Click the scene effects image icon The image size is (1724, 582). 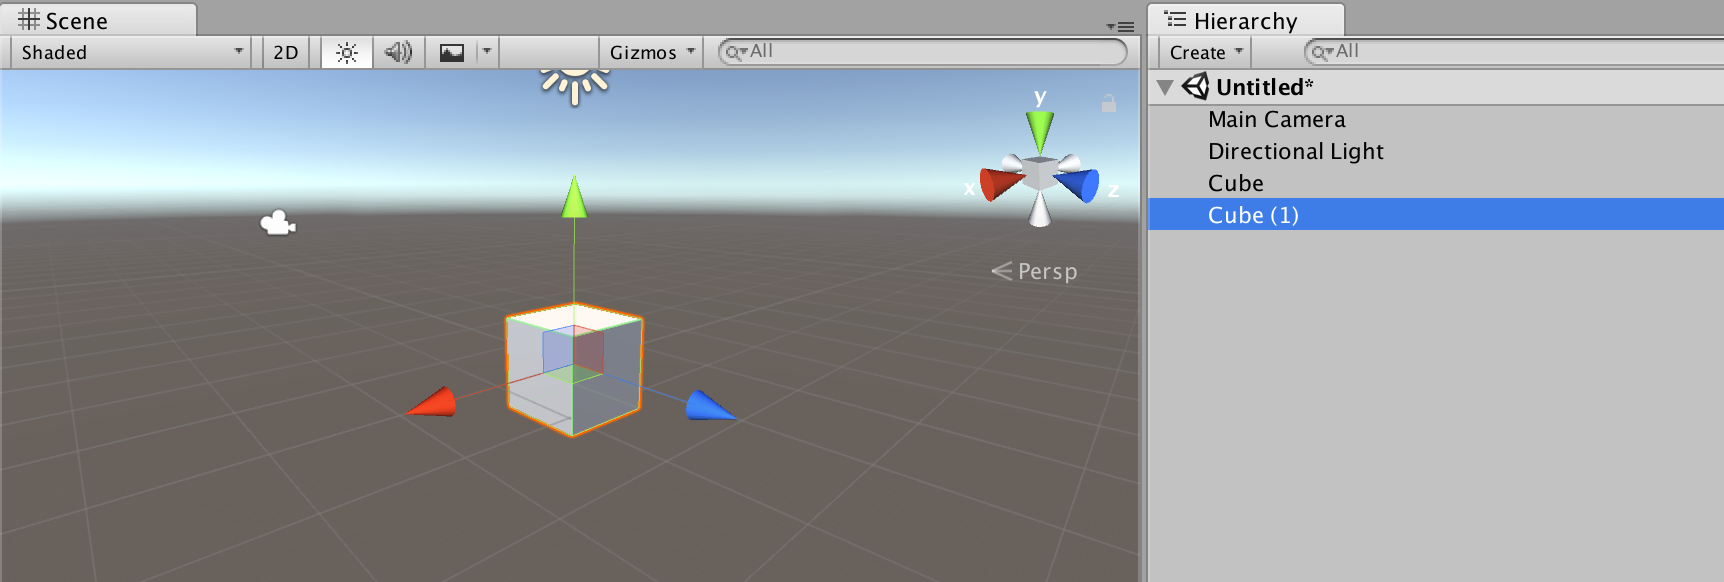tap(452, 53)
